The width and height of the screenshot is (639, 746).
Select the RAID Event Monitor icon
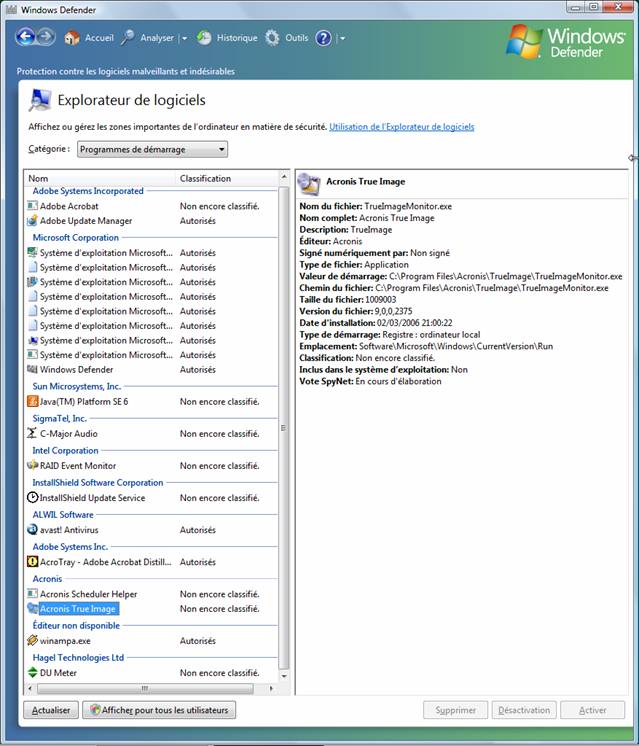[x=32, y=465]
